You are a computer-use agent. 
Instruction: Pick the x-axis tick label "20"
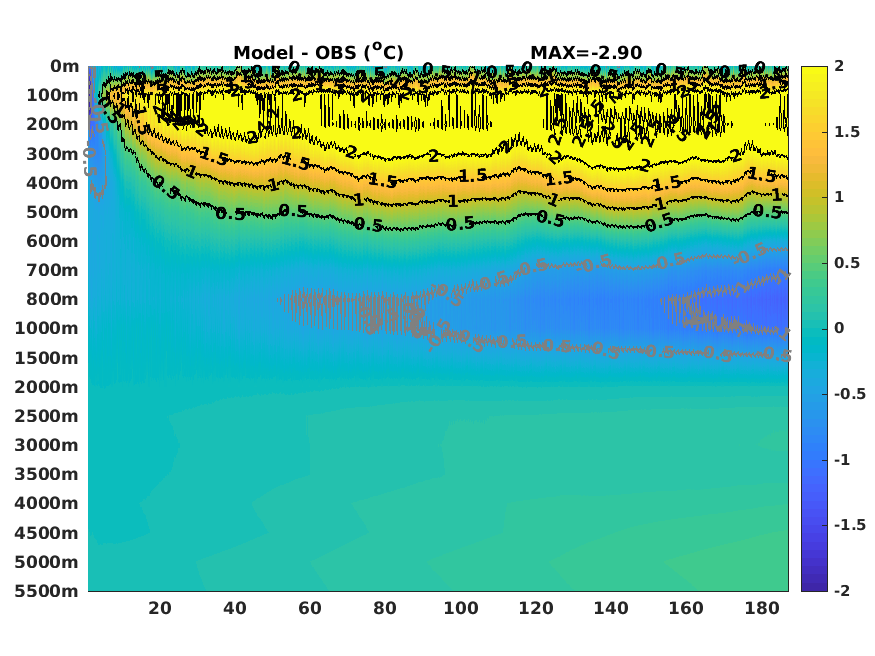(x=160, y=607)
